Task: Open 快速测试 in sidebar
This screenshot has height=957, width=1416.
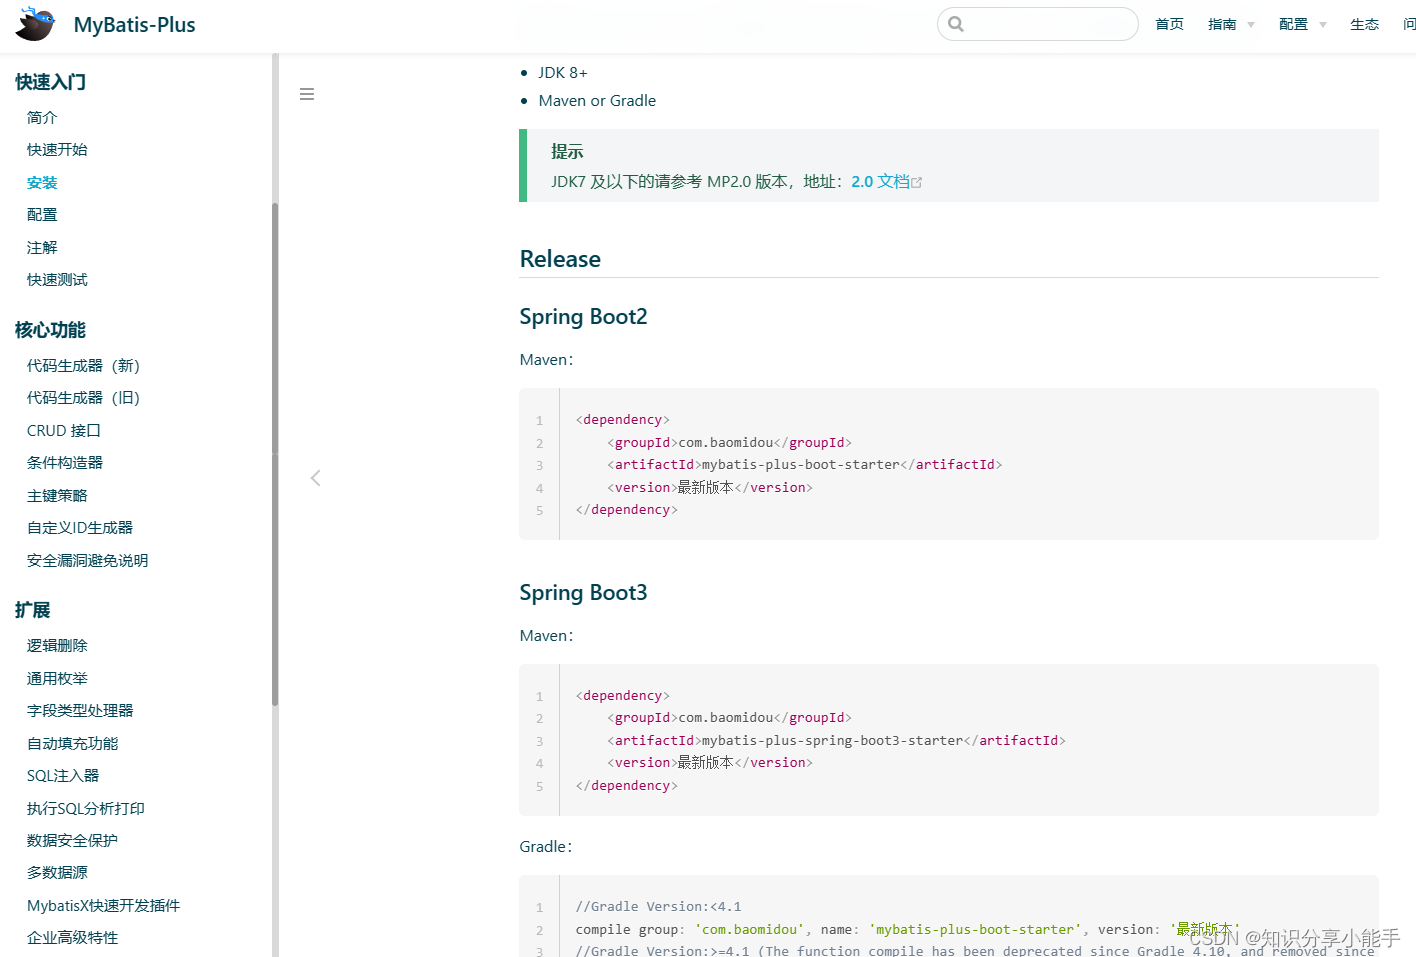Action: (x=57, y=280)
